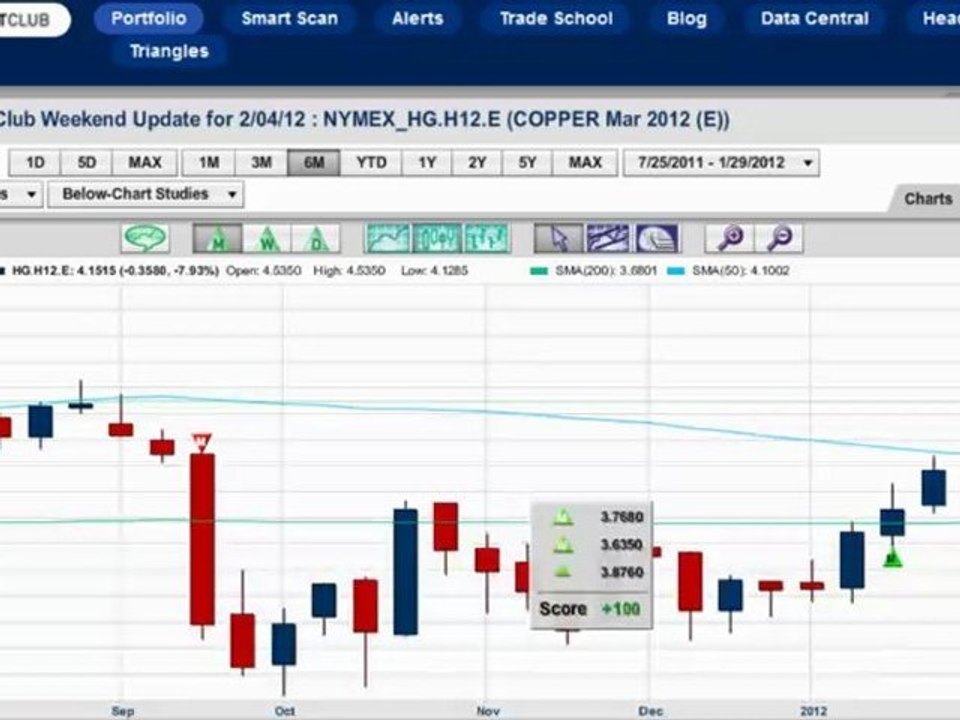Click the SMA(50) blue legend swatch
Viewport: 960px width, 720px height.
point(676,271)
